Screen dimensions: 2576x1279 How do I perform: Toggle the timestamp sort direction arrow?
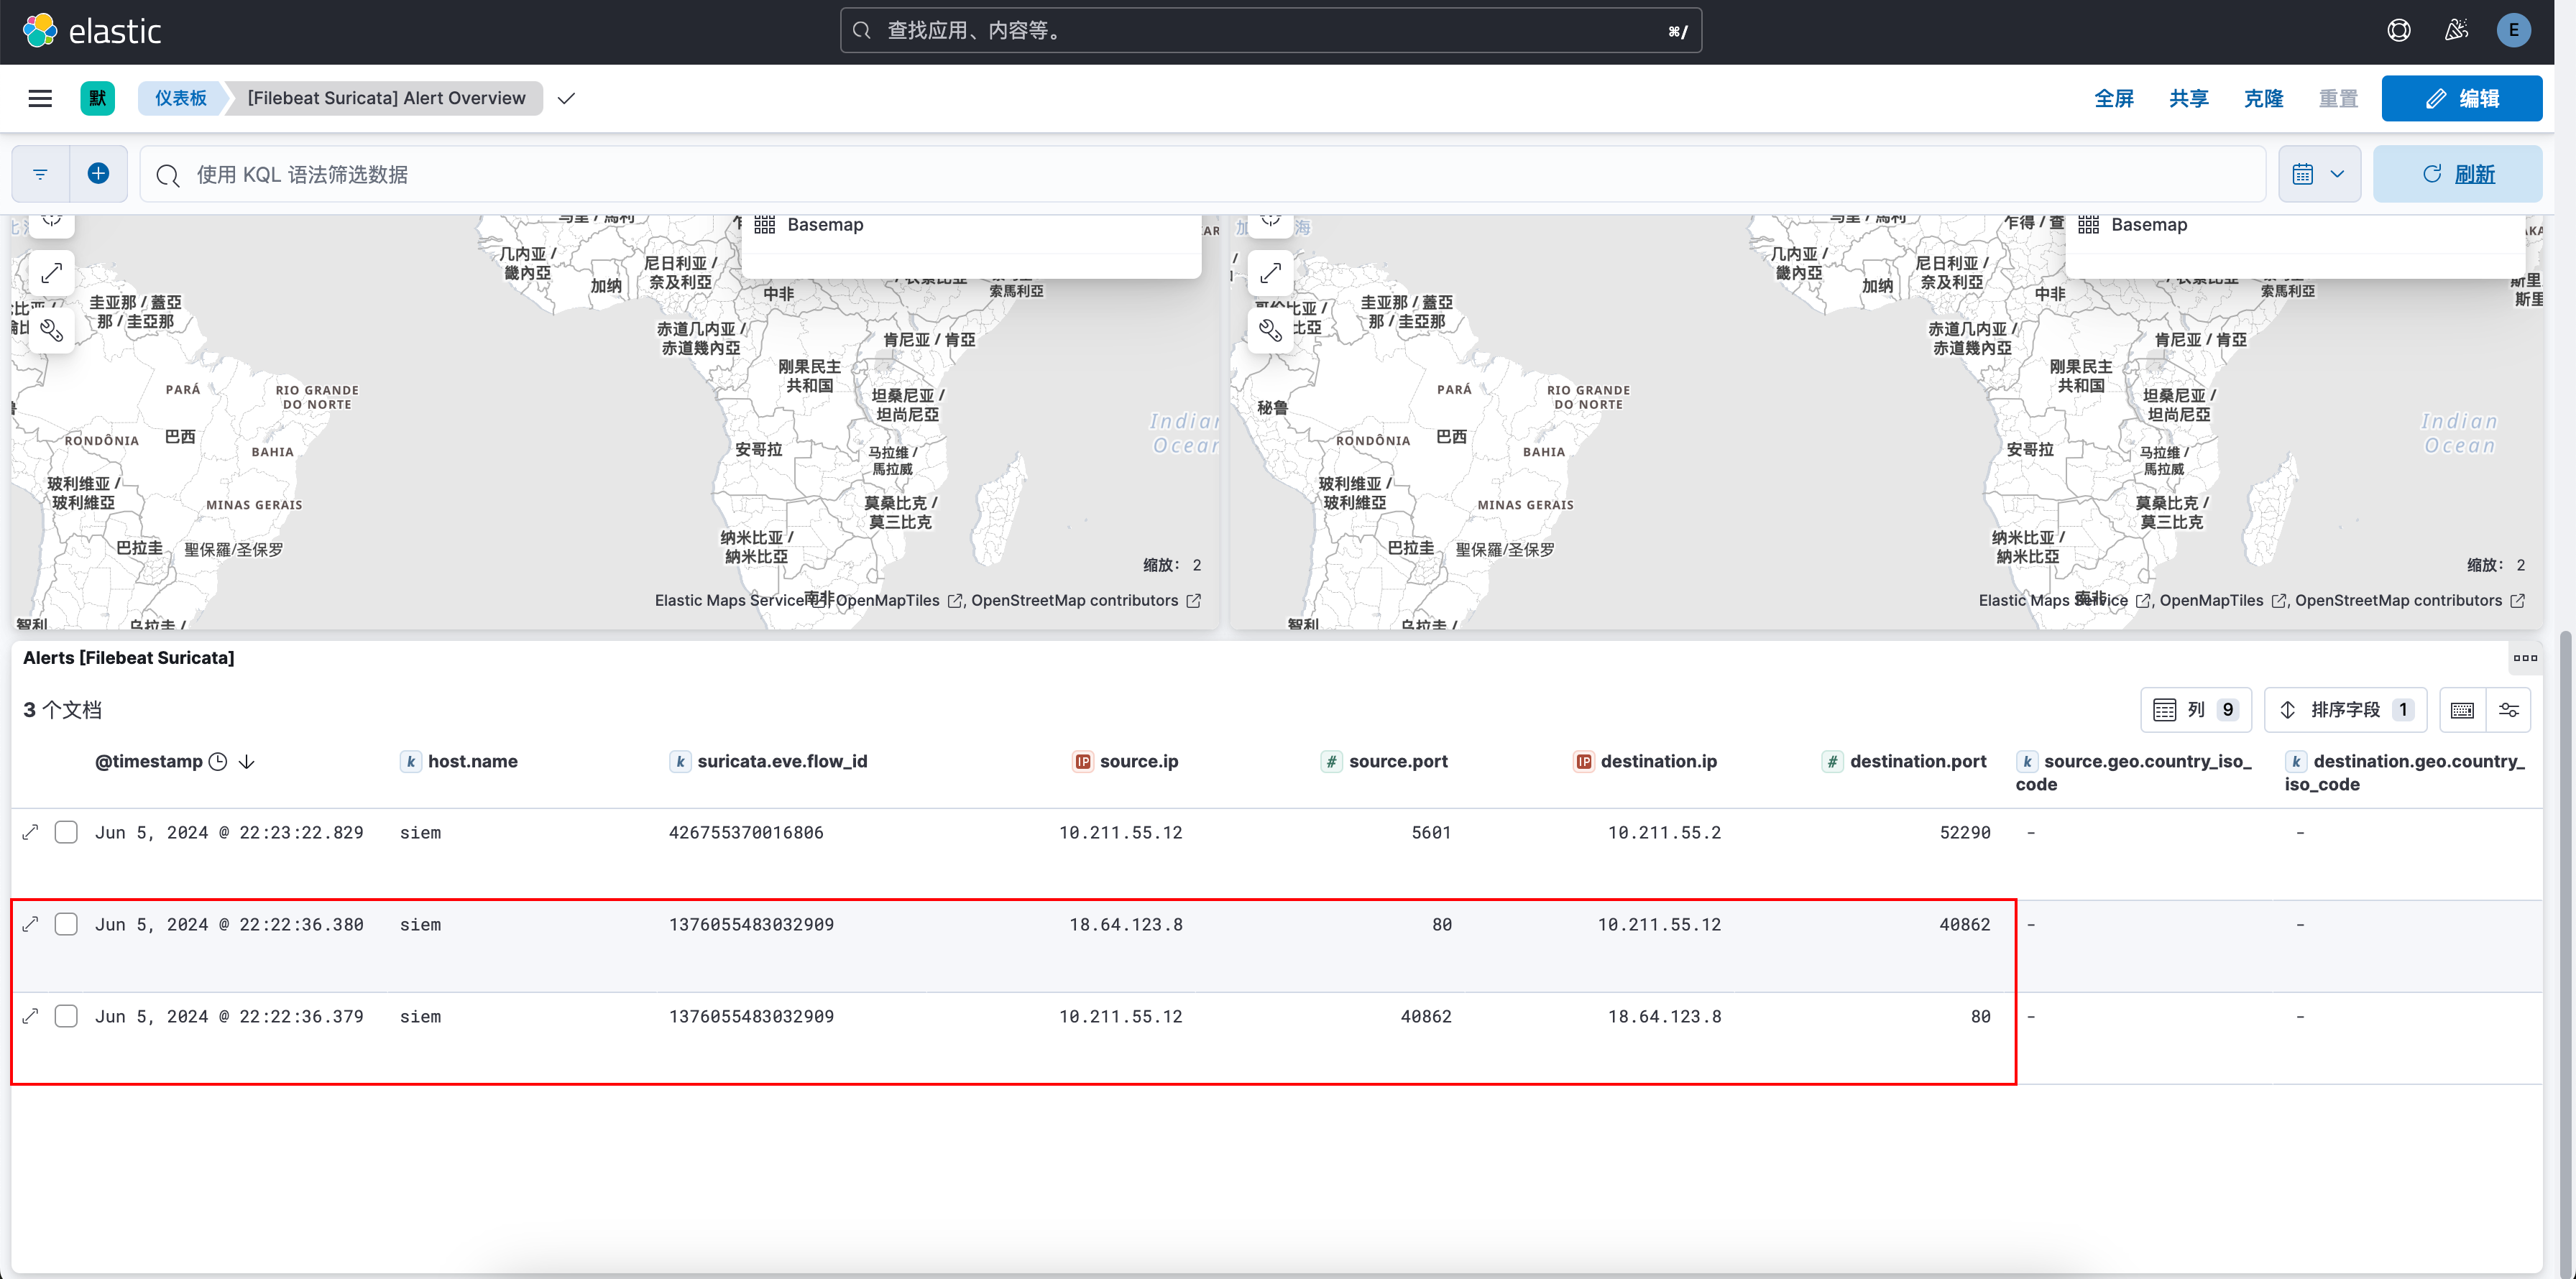[x=246, y=761]
